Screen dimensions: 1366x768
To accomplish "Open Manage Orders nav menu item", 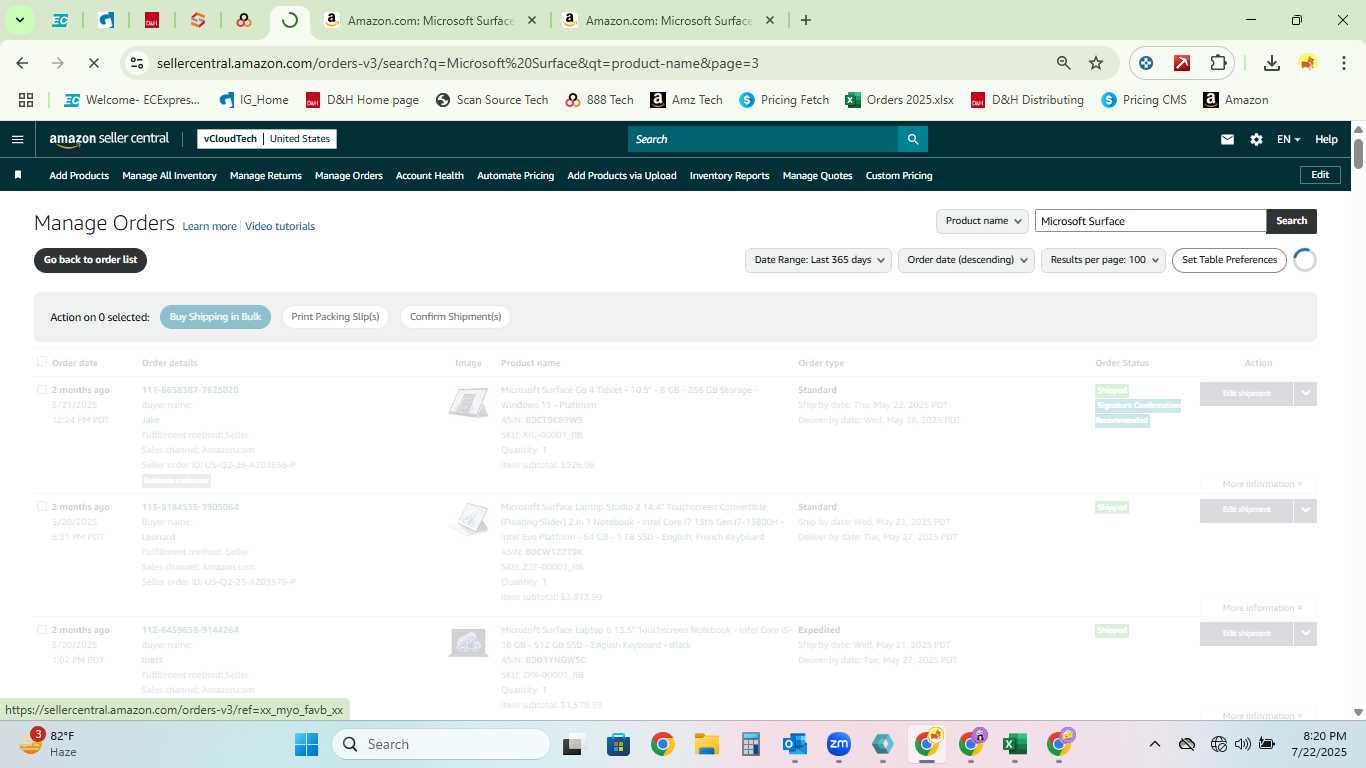I will pos(349,175).
